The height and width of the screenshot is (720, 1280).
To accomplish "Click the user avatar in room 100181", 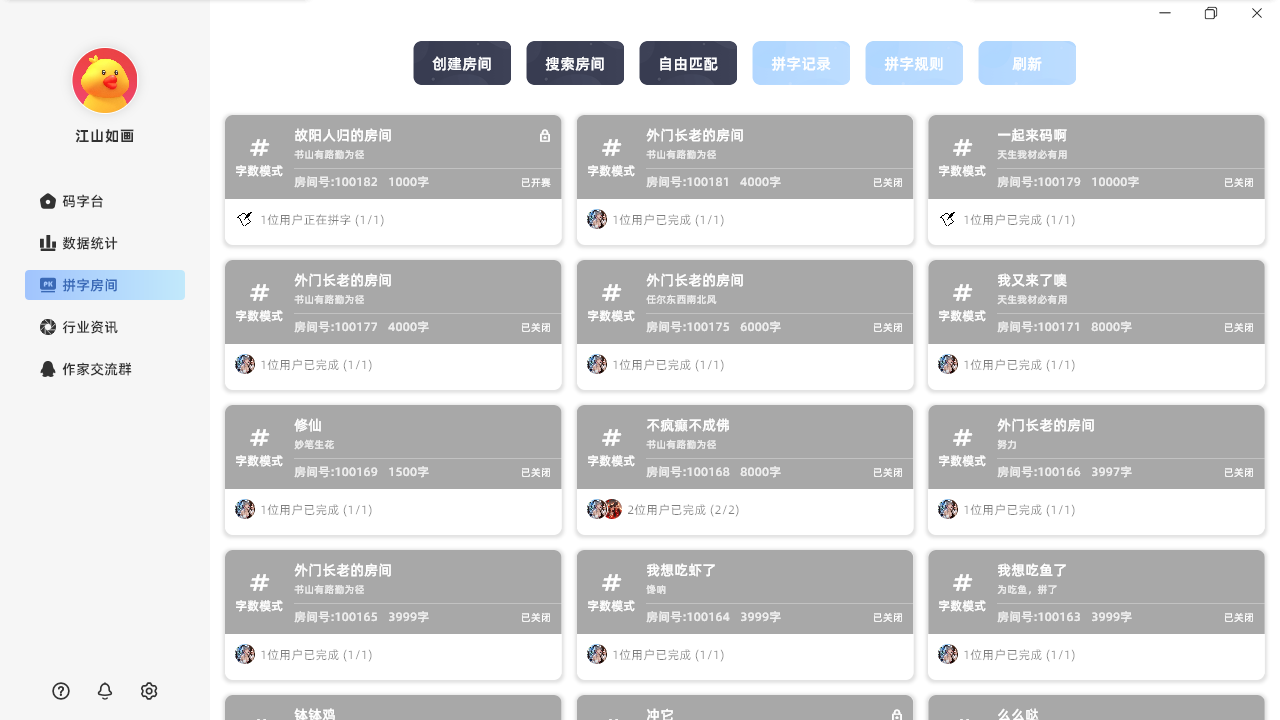I will tap(597, 219).
